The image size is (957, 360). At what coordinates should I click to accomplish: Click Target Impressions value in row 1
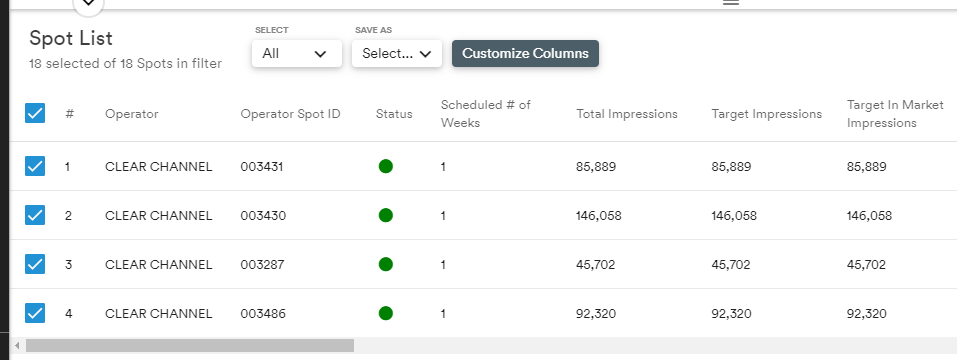tap(731, 167)
